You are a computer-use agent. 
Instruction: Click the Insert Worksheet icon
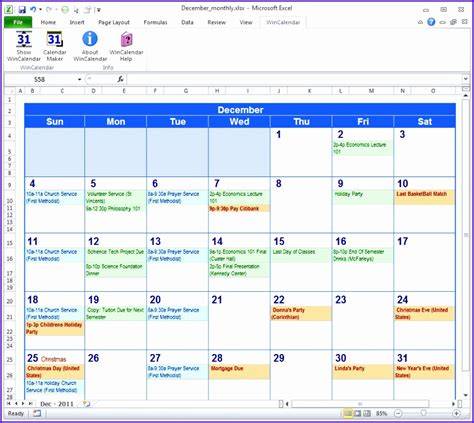pyautogui.click(x=86, y=404)
